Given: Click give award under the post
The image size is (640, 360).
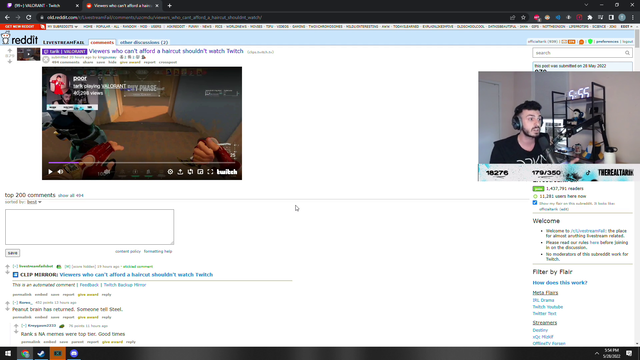Looking at the screenshot, I should click(x=130, y=62).
